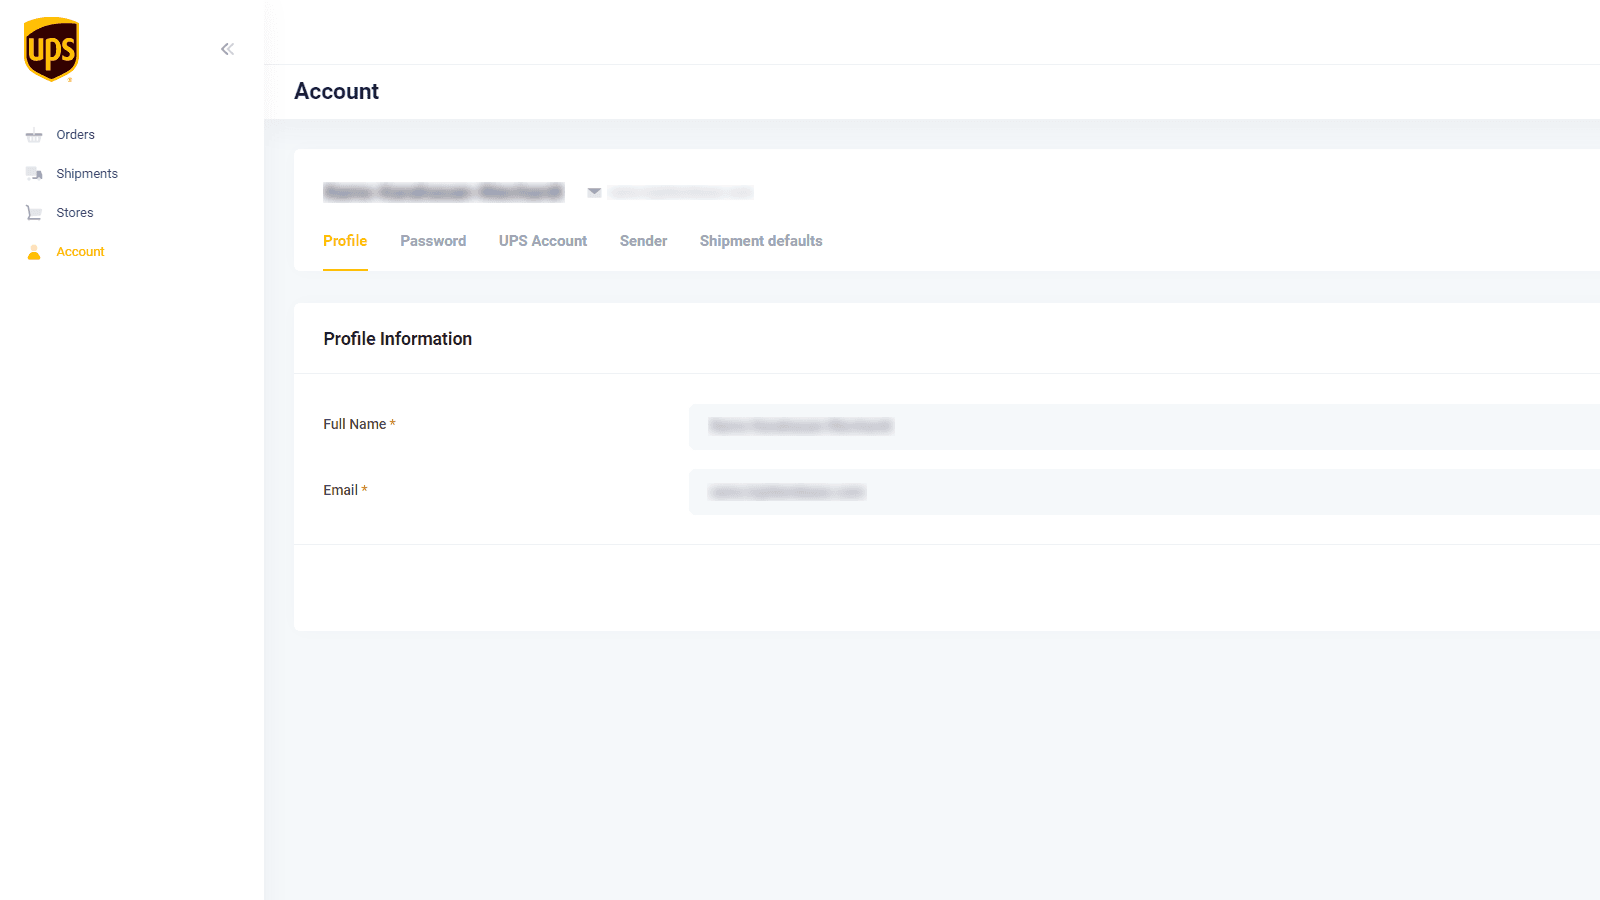Click the Profile Information heading
This screenshot has width=1600, height=900.
click(397, 338)
